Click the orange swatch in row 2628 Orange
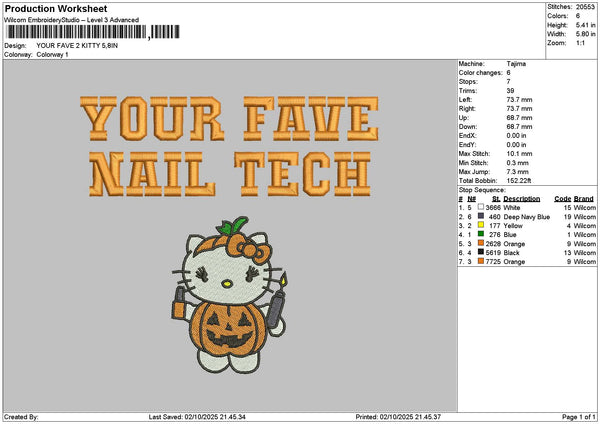Viewport: 600px width, 424px height. click(481, 243)
